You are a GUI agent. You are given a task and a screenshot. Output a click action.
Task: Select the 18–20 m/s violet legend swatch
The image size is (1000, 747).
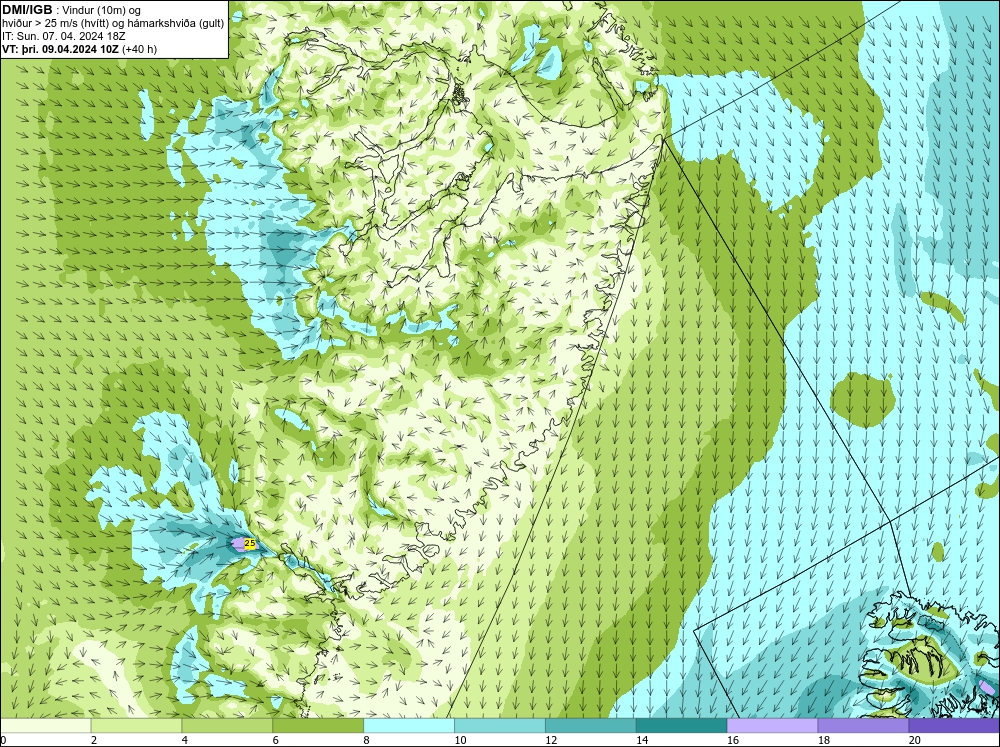tap(863, 725)
